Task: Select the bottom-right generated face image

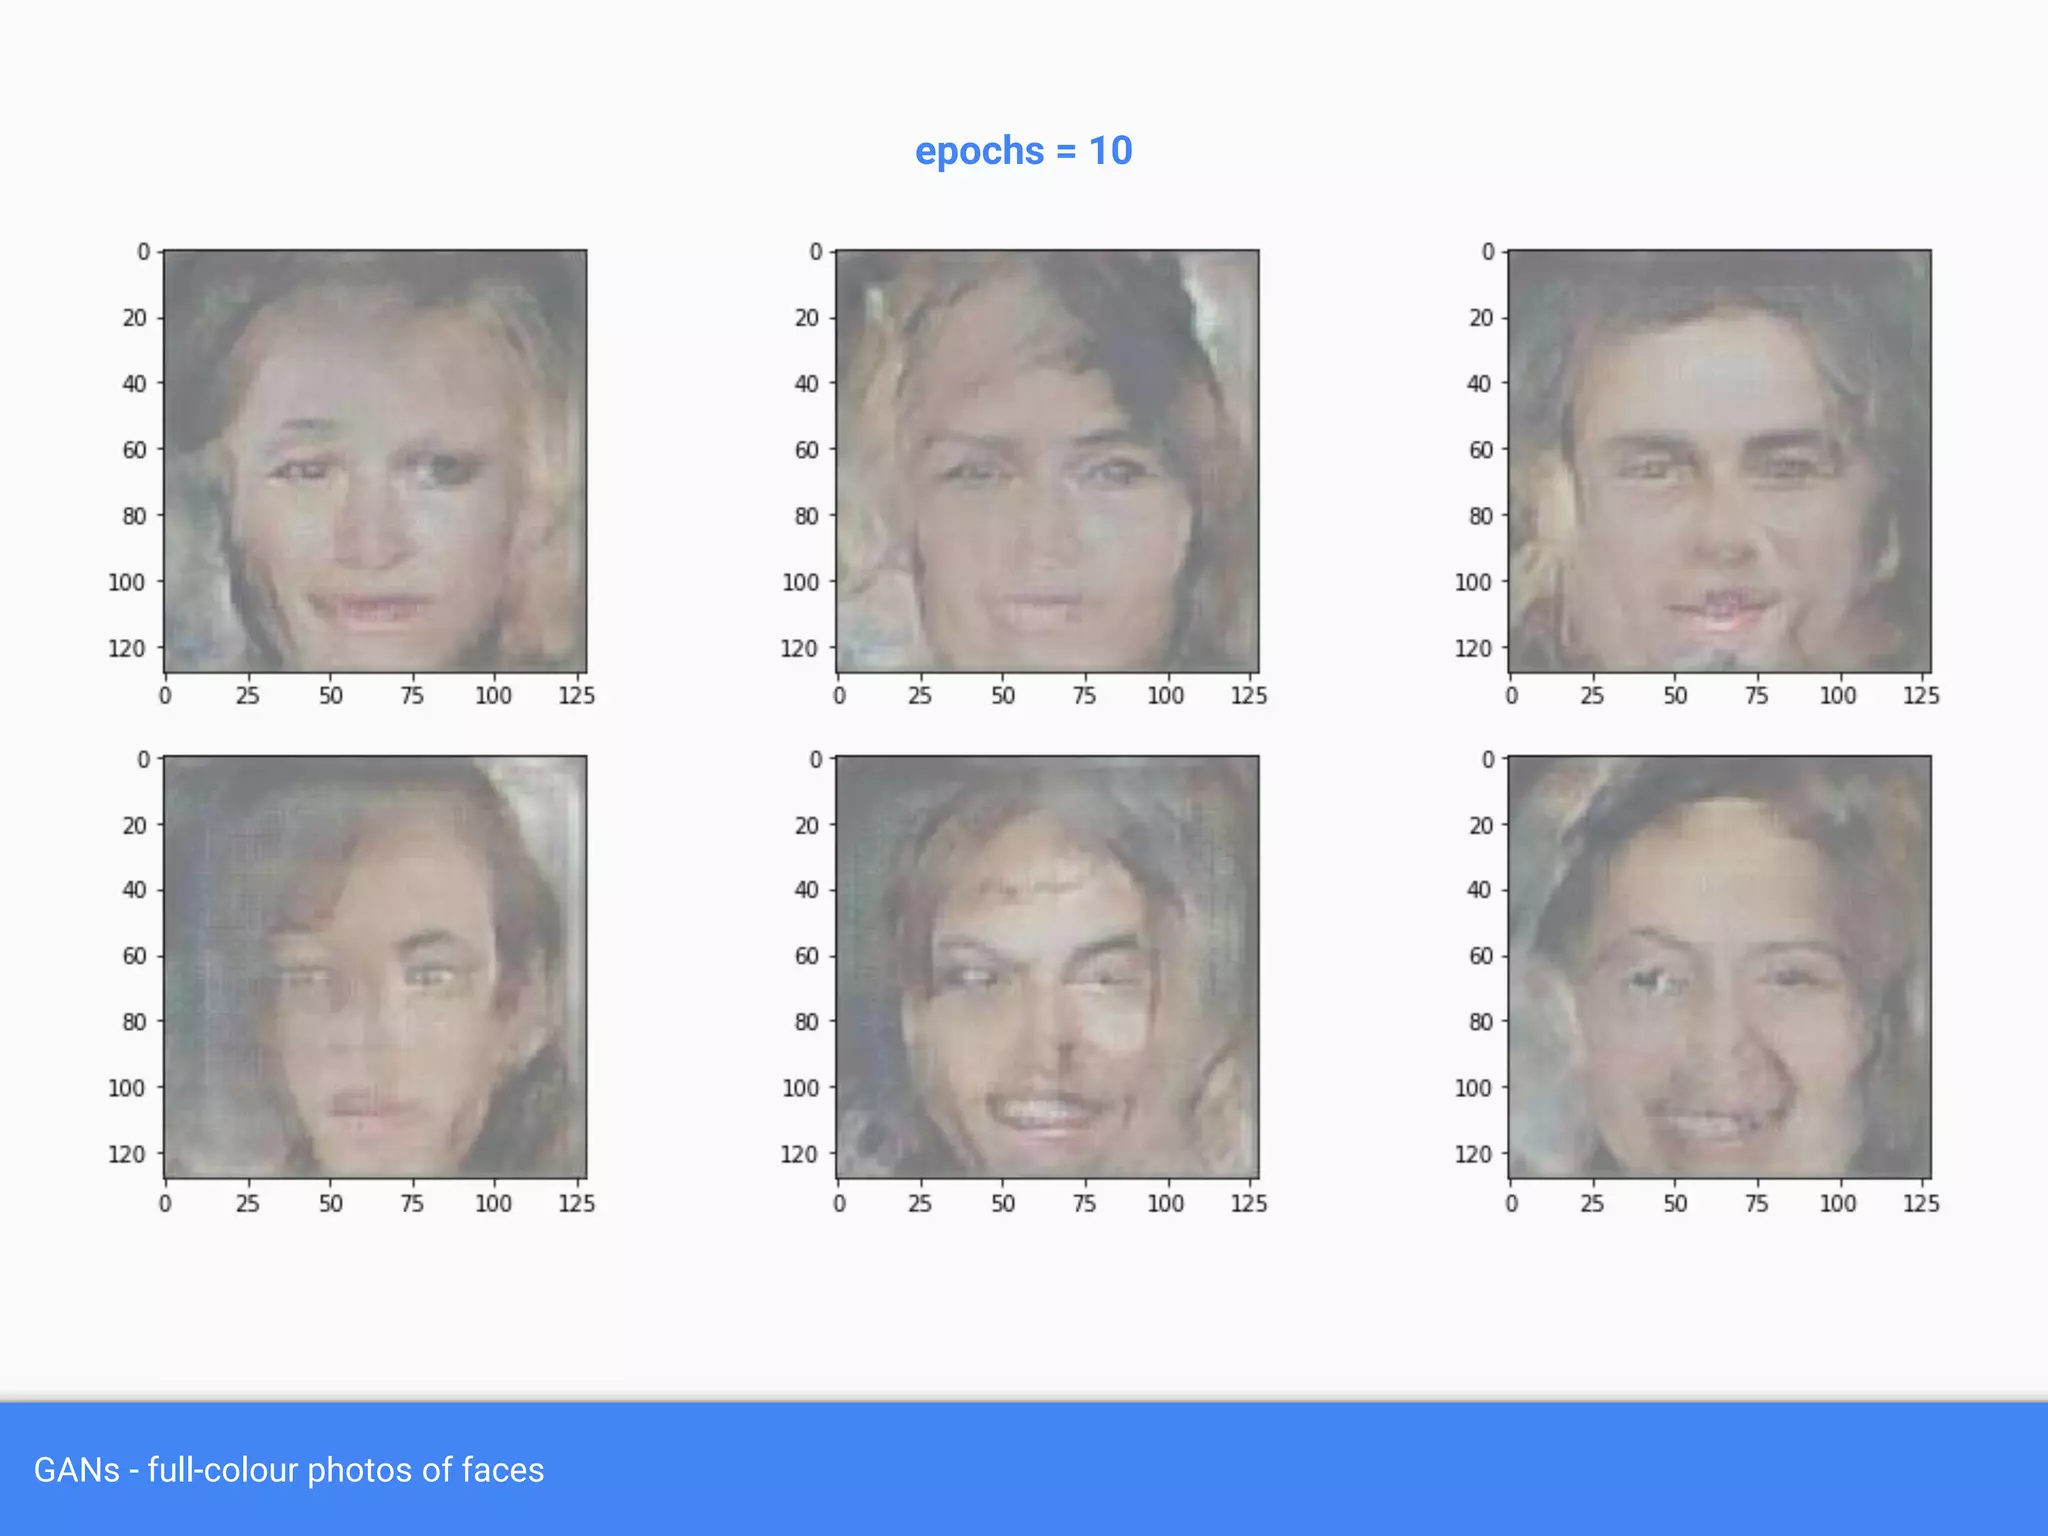Action: 1719,967
